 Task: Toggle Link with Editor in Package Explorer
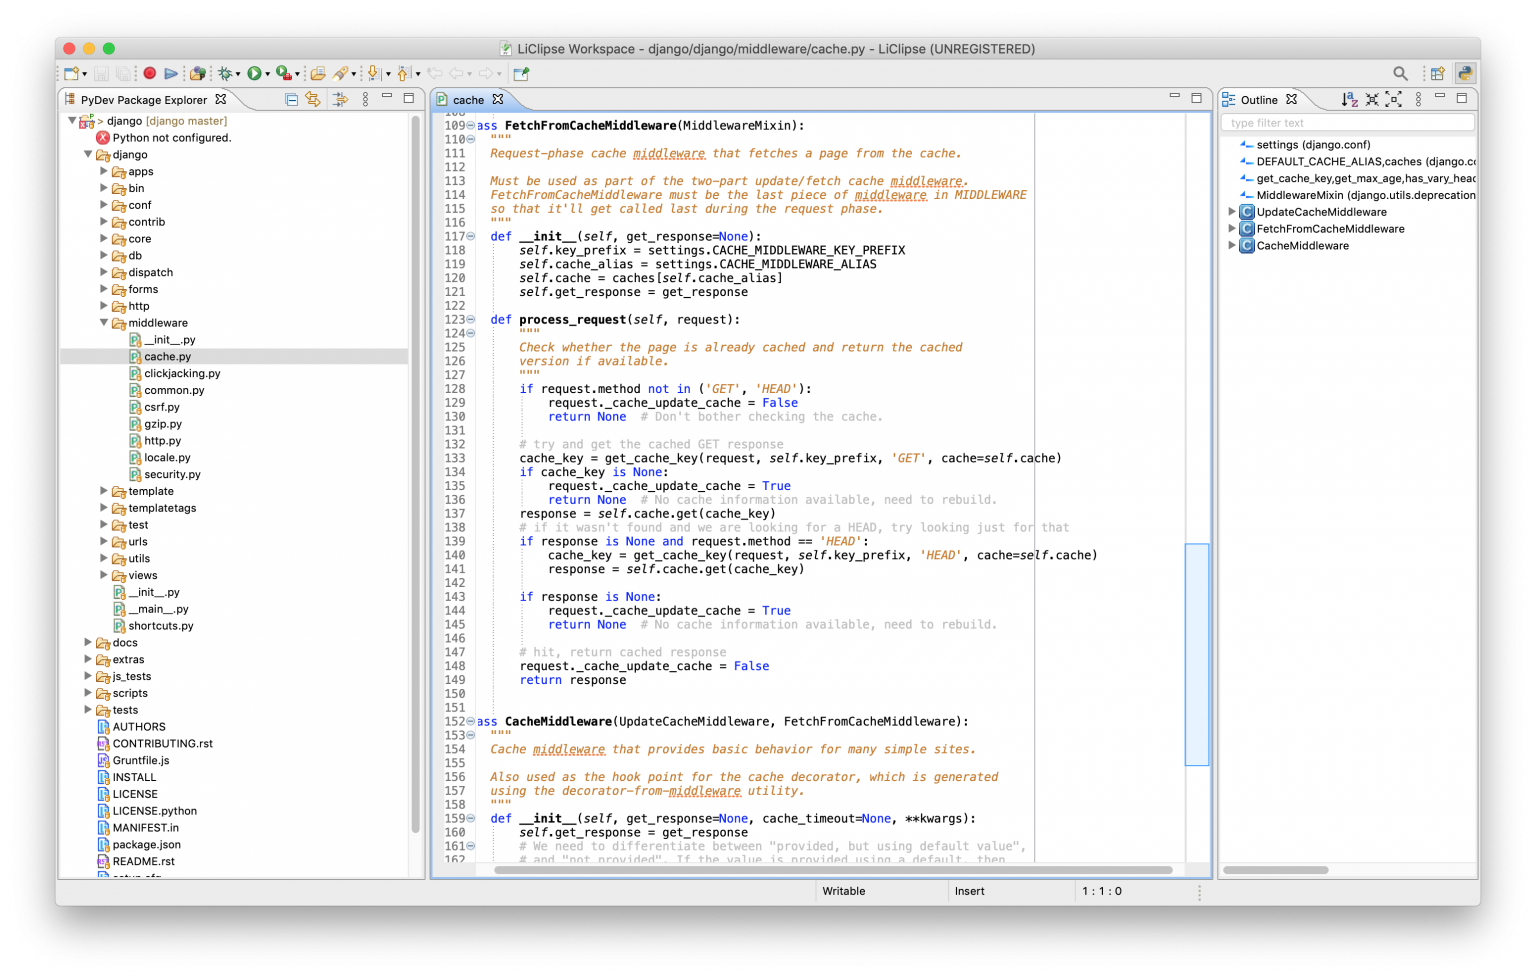tap(314, 99)
